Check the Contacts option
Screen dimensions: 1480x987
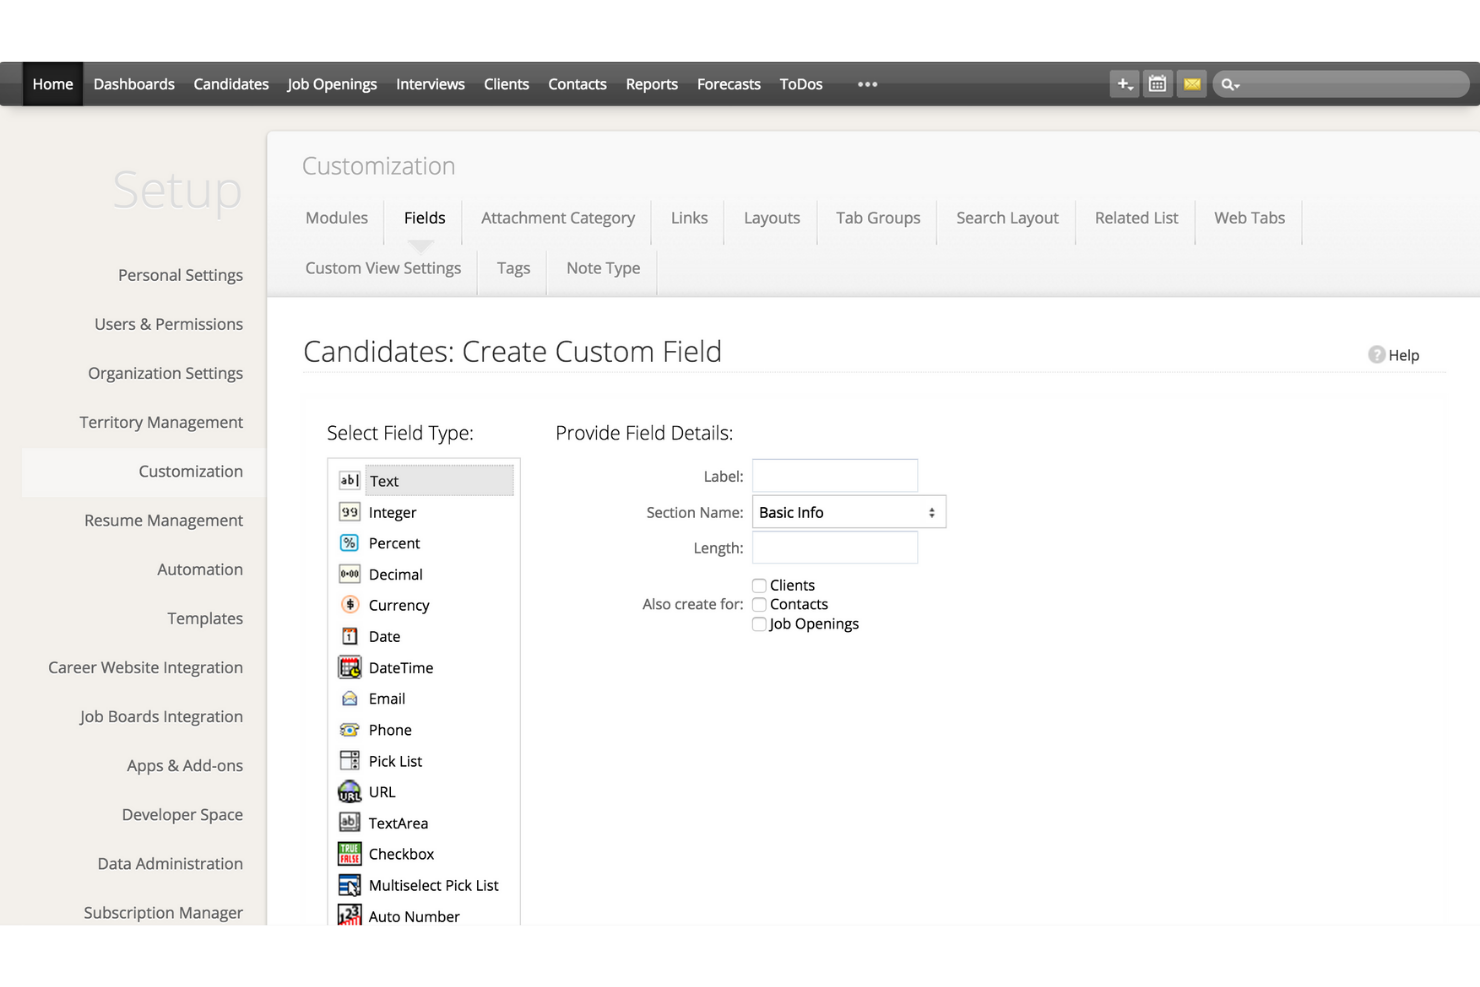[759, 604]
